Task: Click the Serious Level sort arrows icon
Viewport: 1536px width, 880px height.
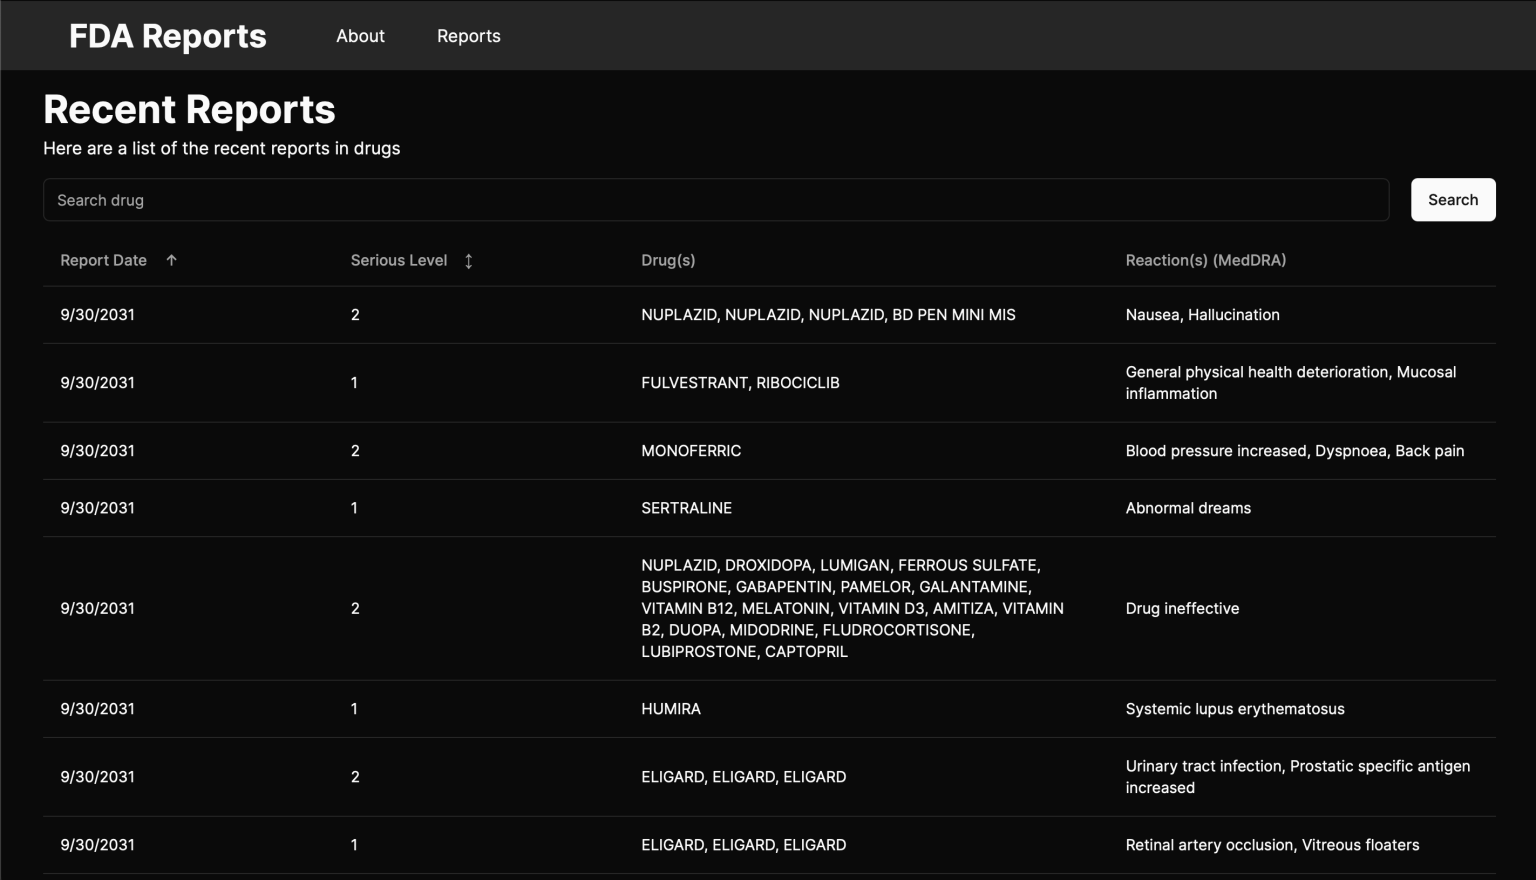Action: (468, 261)
